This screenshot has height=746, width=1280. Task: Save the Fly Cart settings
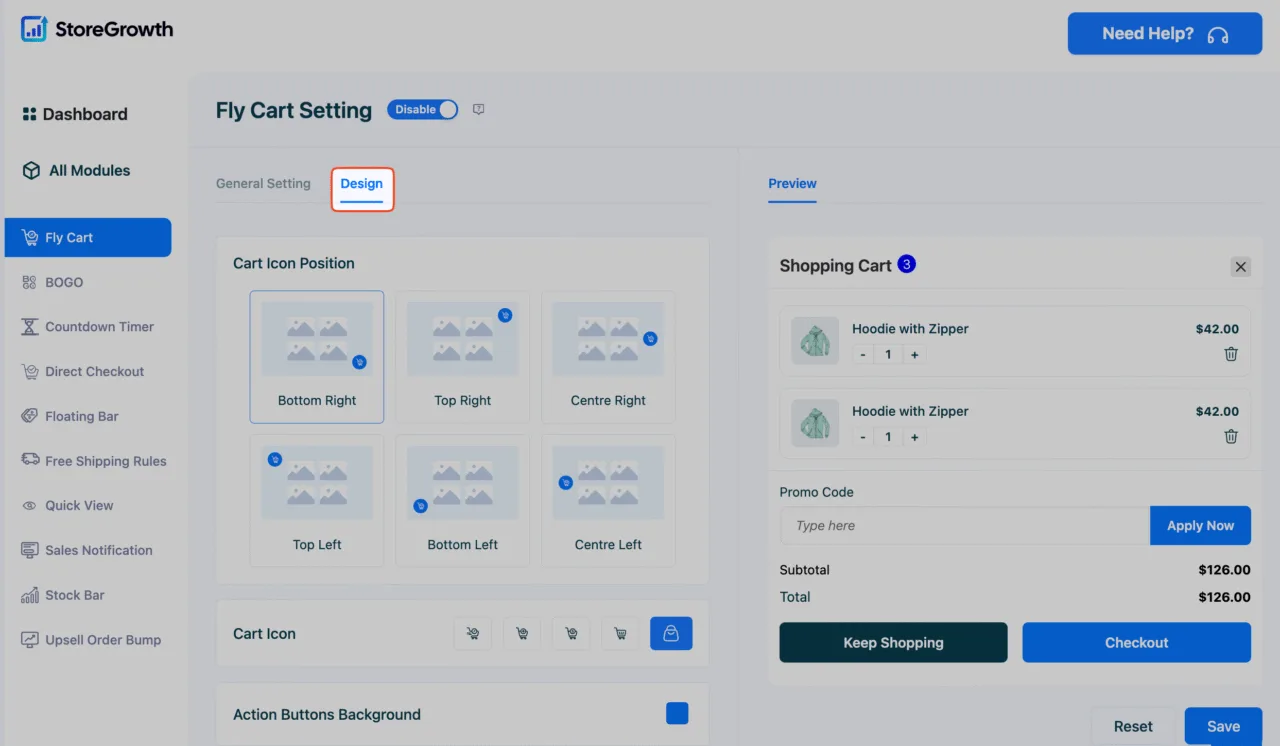tap(1223, 727)
